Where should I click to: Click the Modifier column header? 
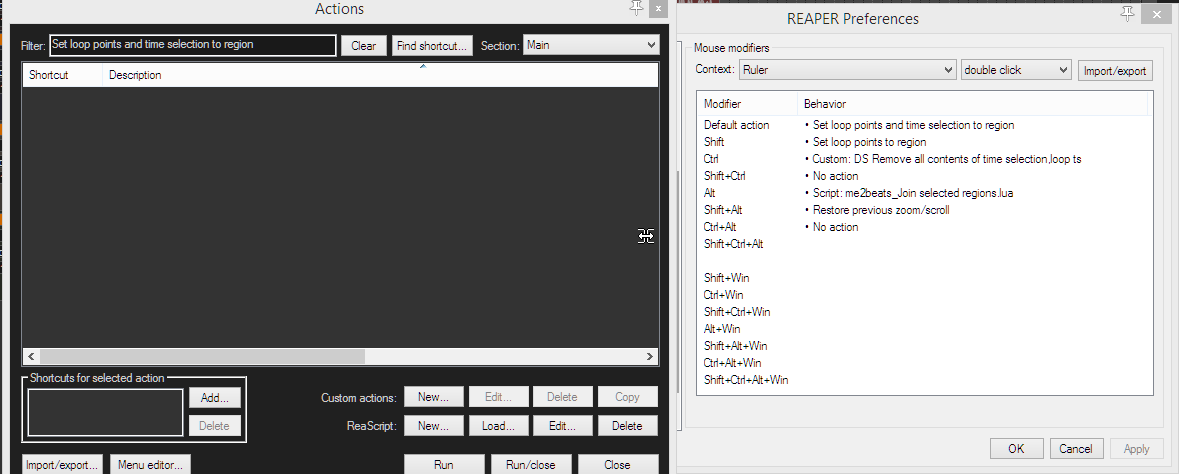pyautogui.click(x=747, y=104)
